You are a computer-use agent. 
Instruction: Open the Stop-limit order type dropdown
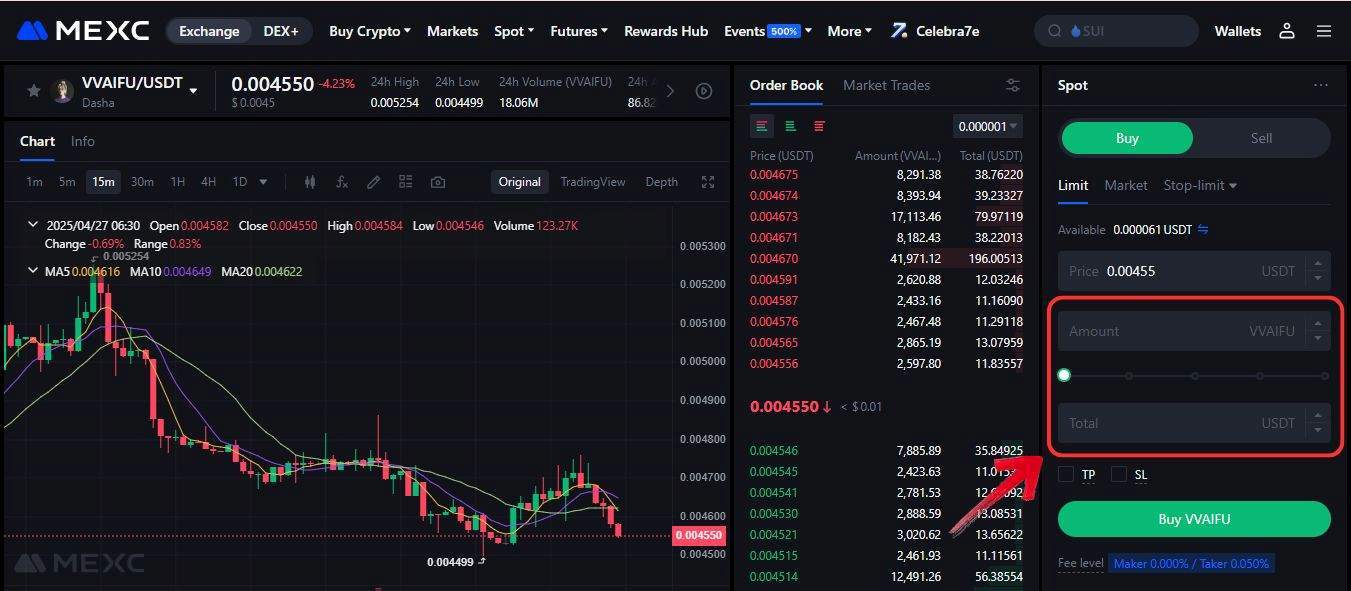1200,185
